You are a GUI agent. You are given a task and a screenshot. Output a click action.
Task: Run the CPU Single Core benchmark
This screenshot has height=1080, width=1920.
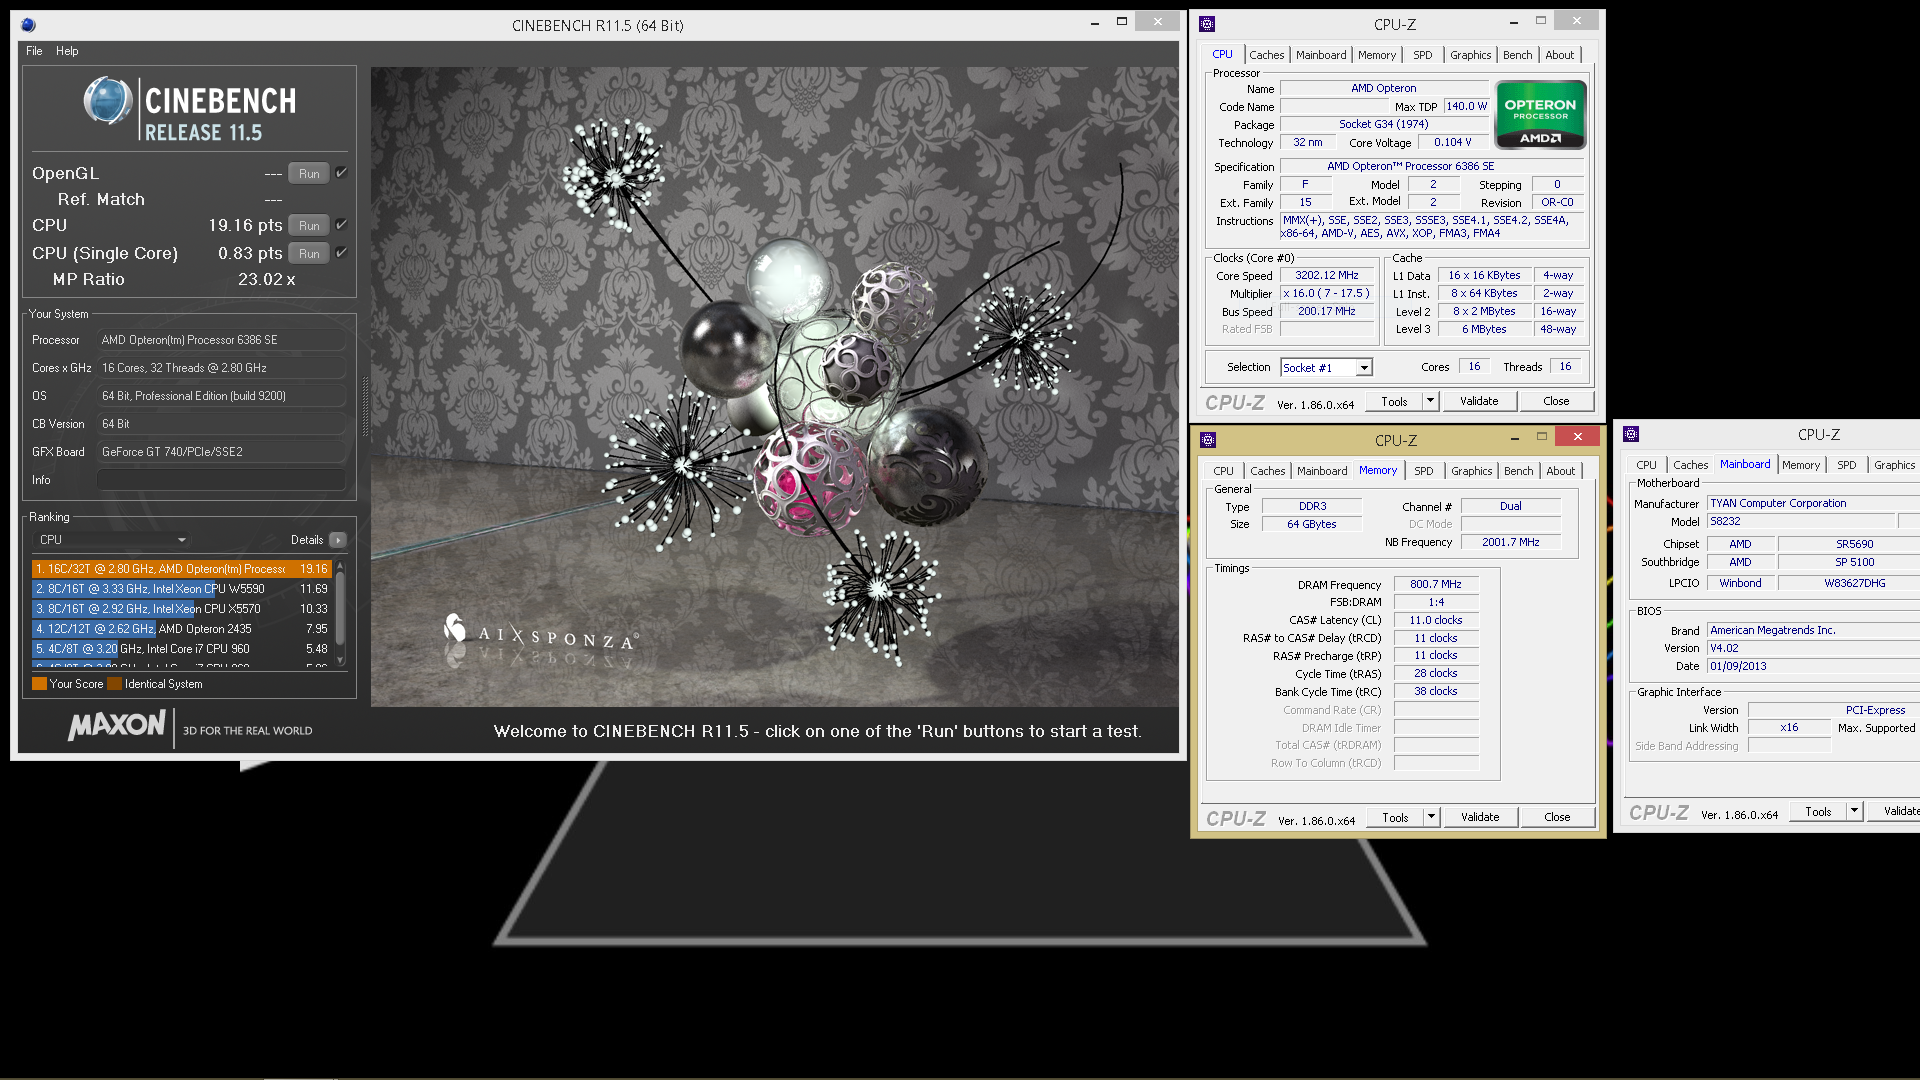pyautogui.click(x=309, y=253)
